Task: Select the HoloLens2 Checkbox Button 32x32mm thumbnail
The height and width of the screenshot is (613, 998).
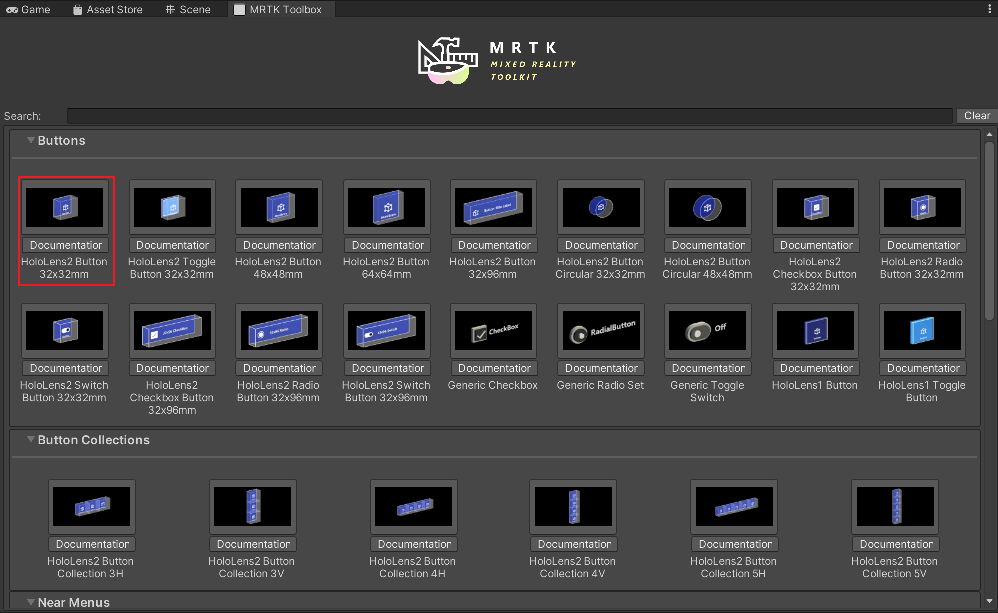Action: (x=816, y=207)
